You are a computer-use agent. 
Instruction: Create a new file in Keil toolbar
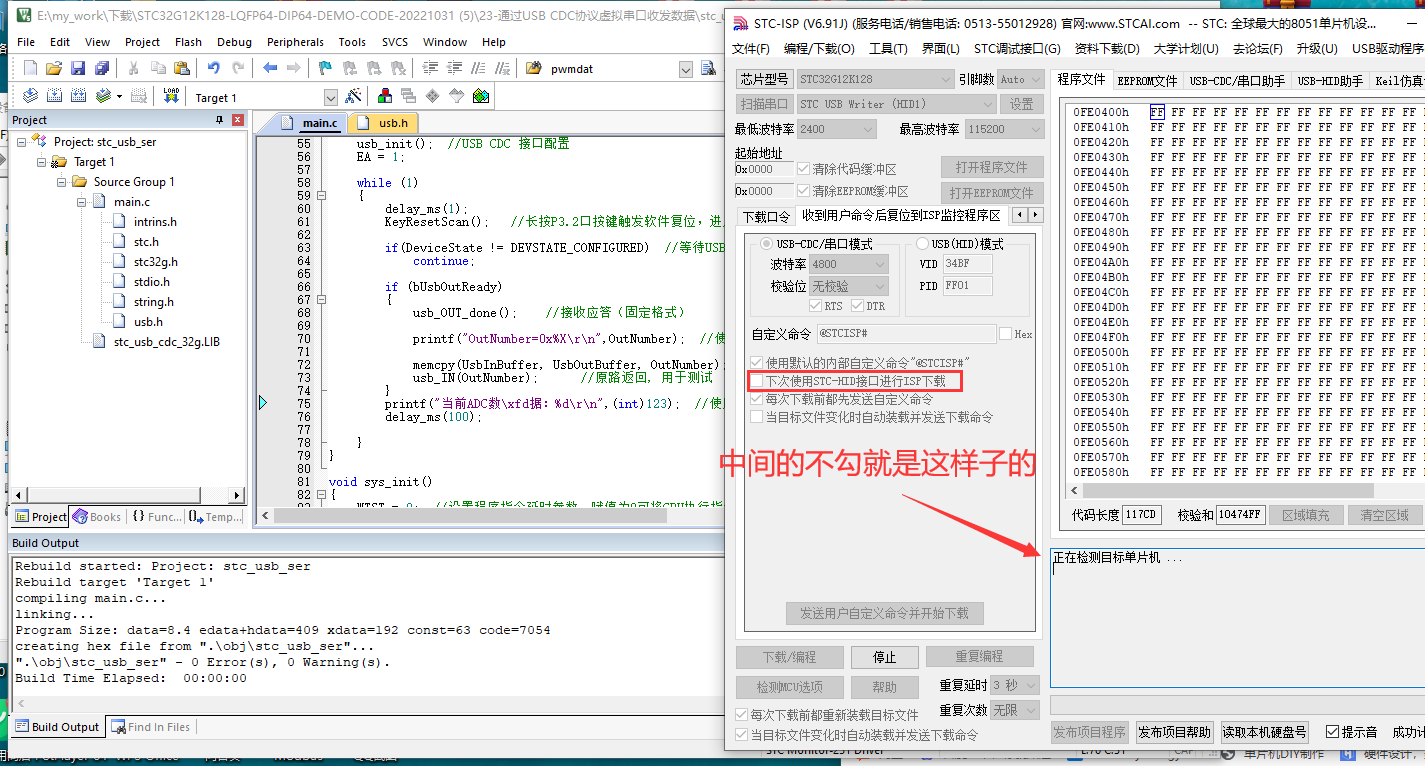[x=30, y=68]
